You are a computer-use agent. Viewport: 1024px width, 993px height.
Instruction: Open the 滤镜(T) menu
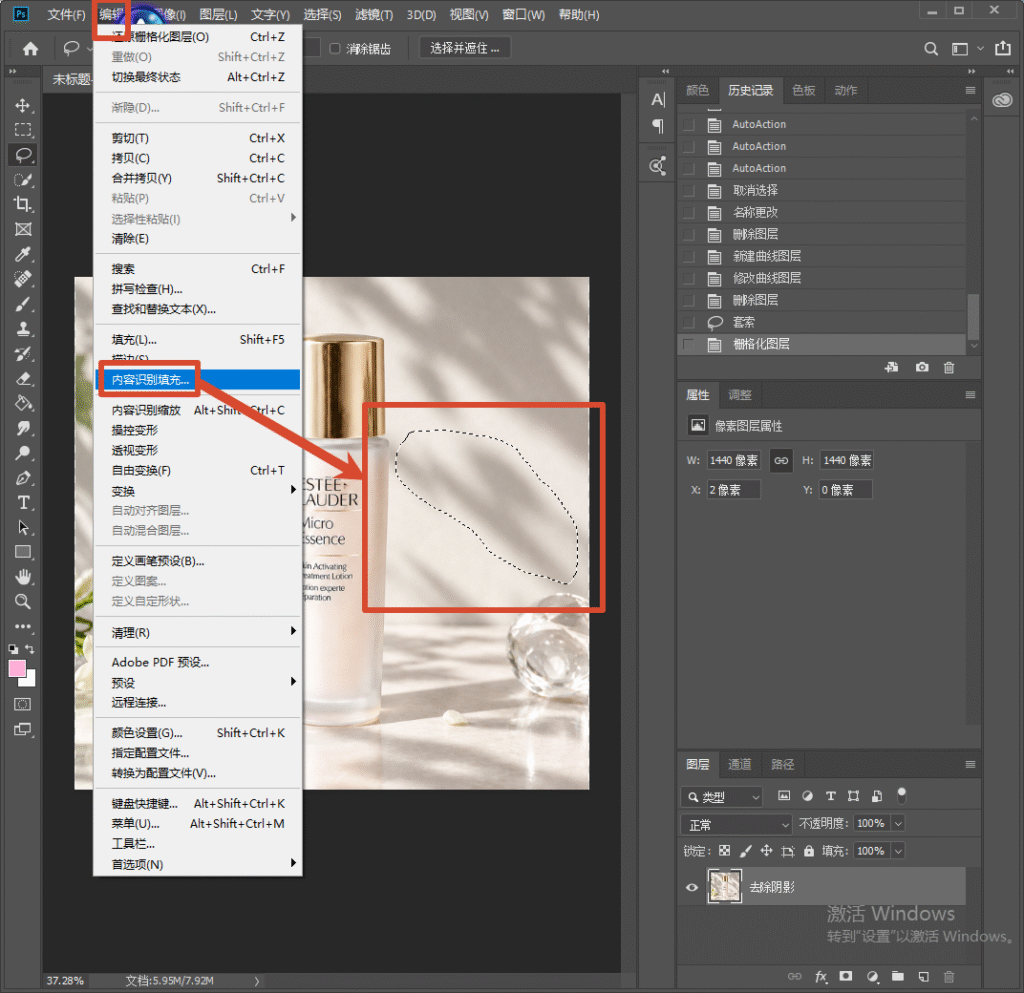coord(374,14)
